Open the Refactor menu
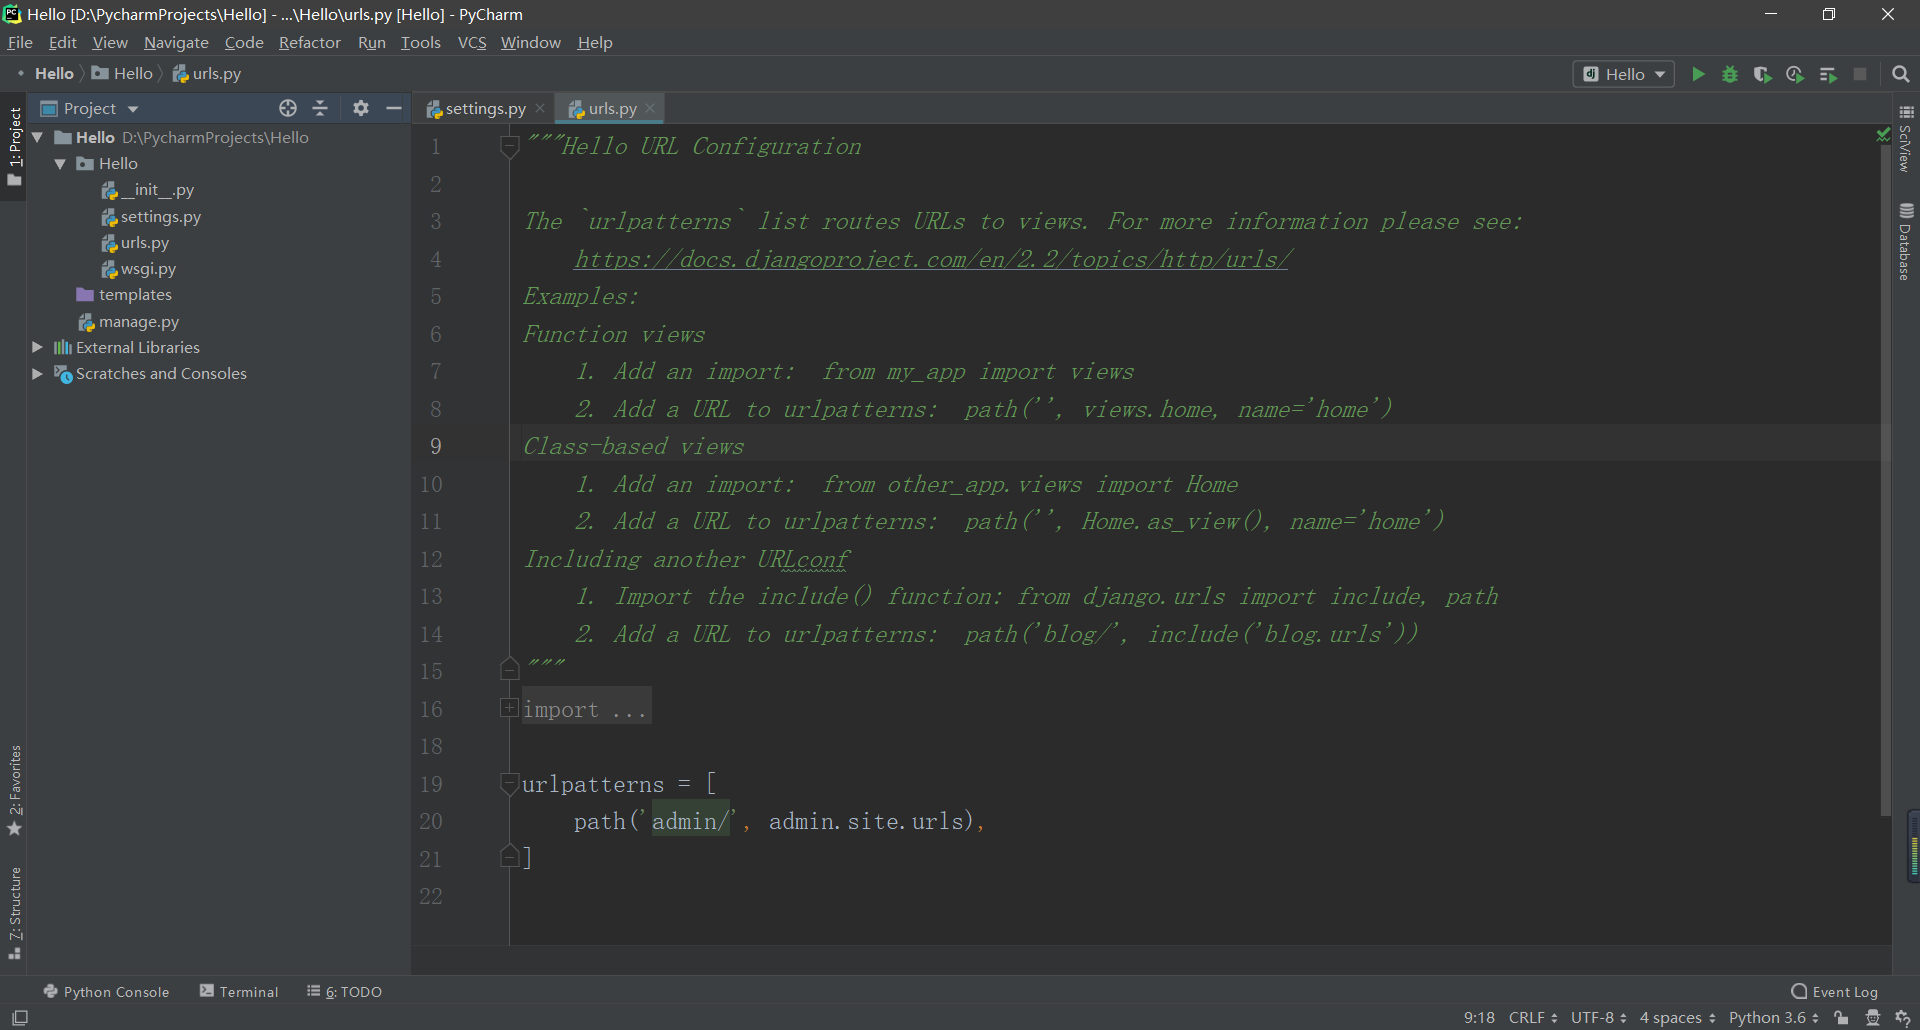 point(309,42)
